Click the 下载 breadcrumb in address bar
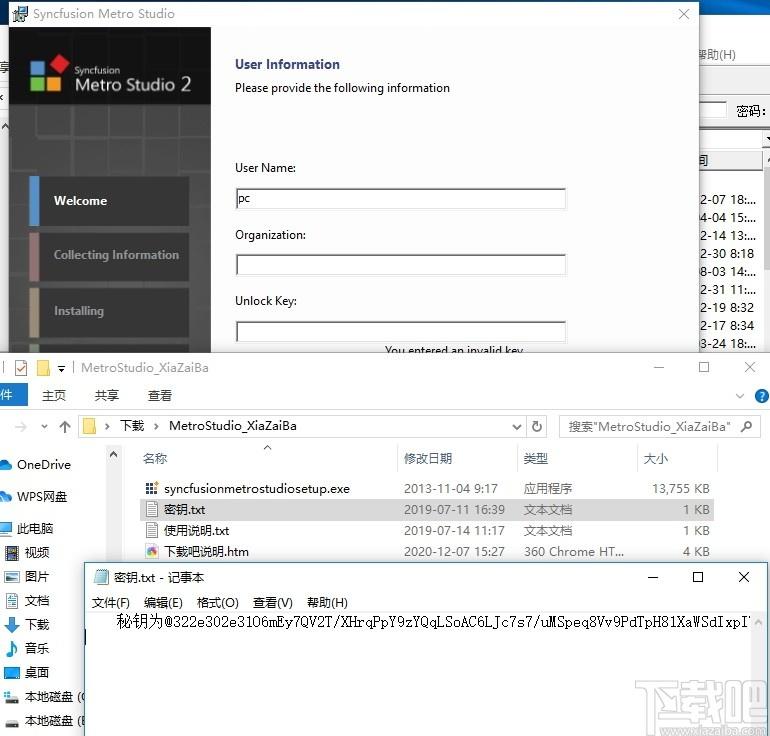The width and height of the screenshot is (770, 736). [132, 426]
